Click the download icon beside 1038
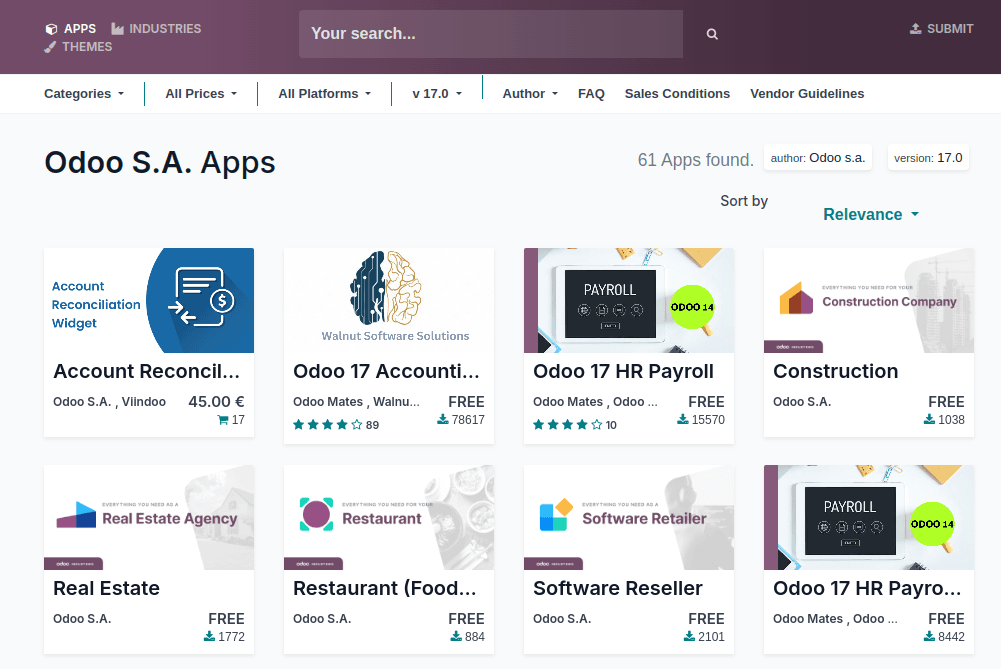This screenshot has height=669, width=1001. pyautogui.click(x=930, y=419)
